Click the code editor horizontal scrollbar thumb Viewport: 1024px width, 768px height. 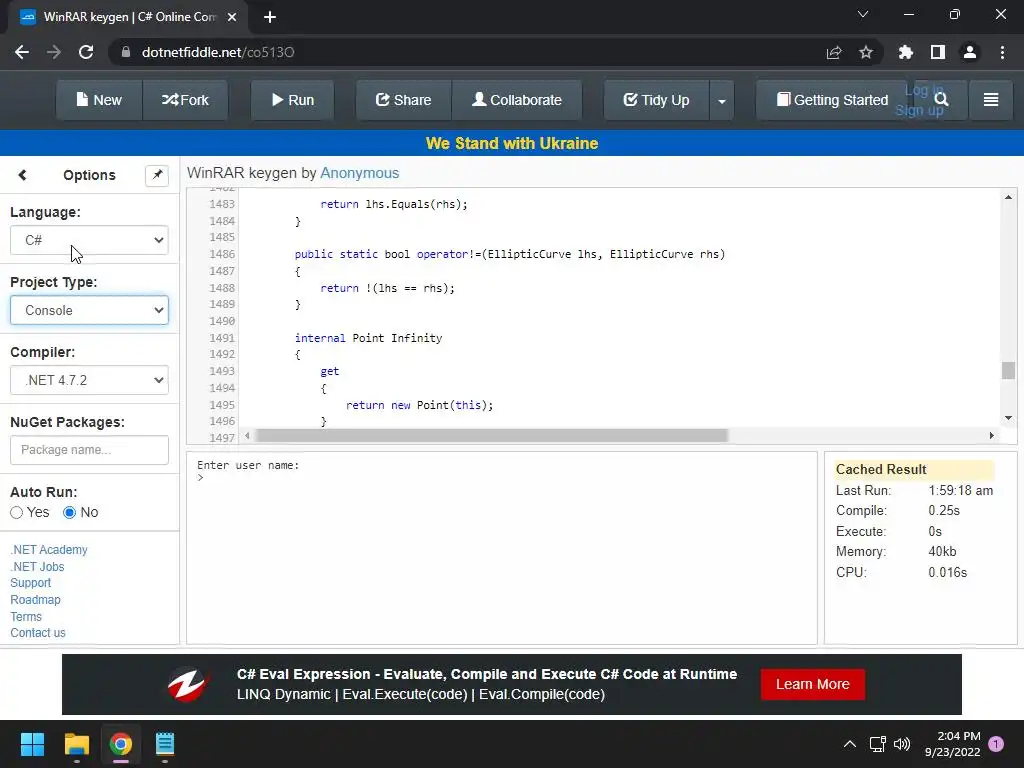tap(492, 436)
